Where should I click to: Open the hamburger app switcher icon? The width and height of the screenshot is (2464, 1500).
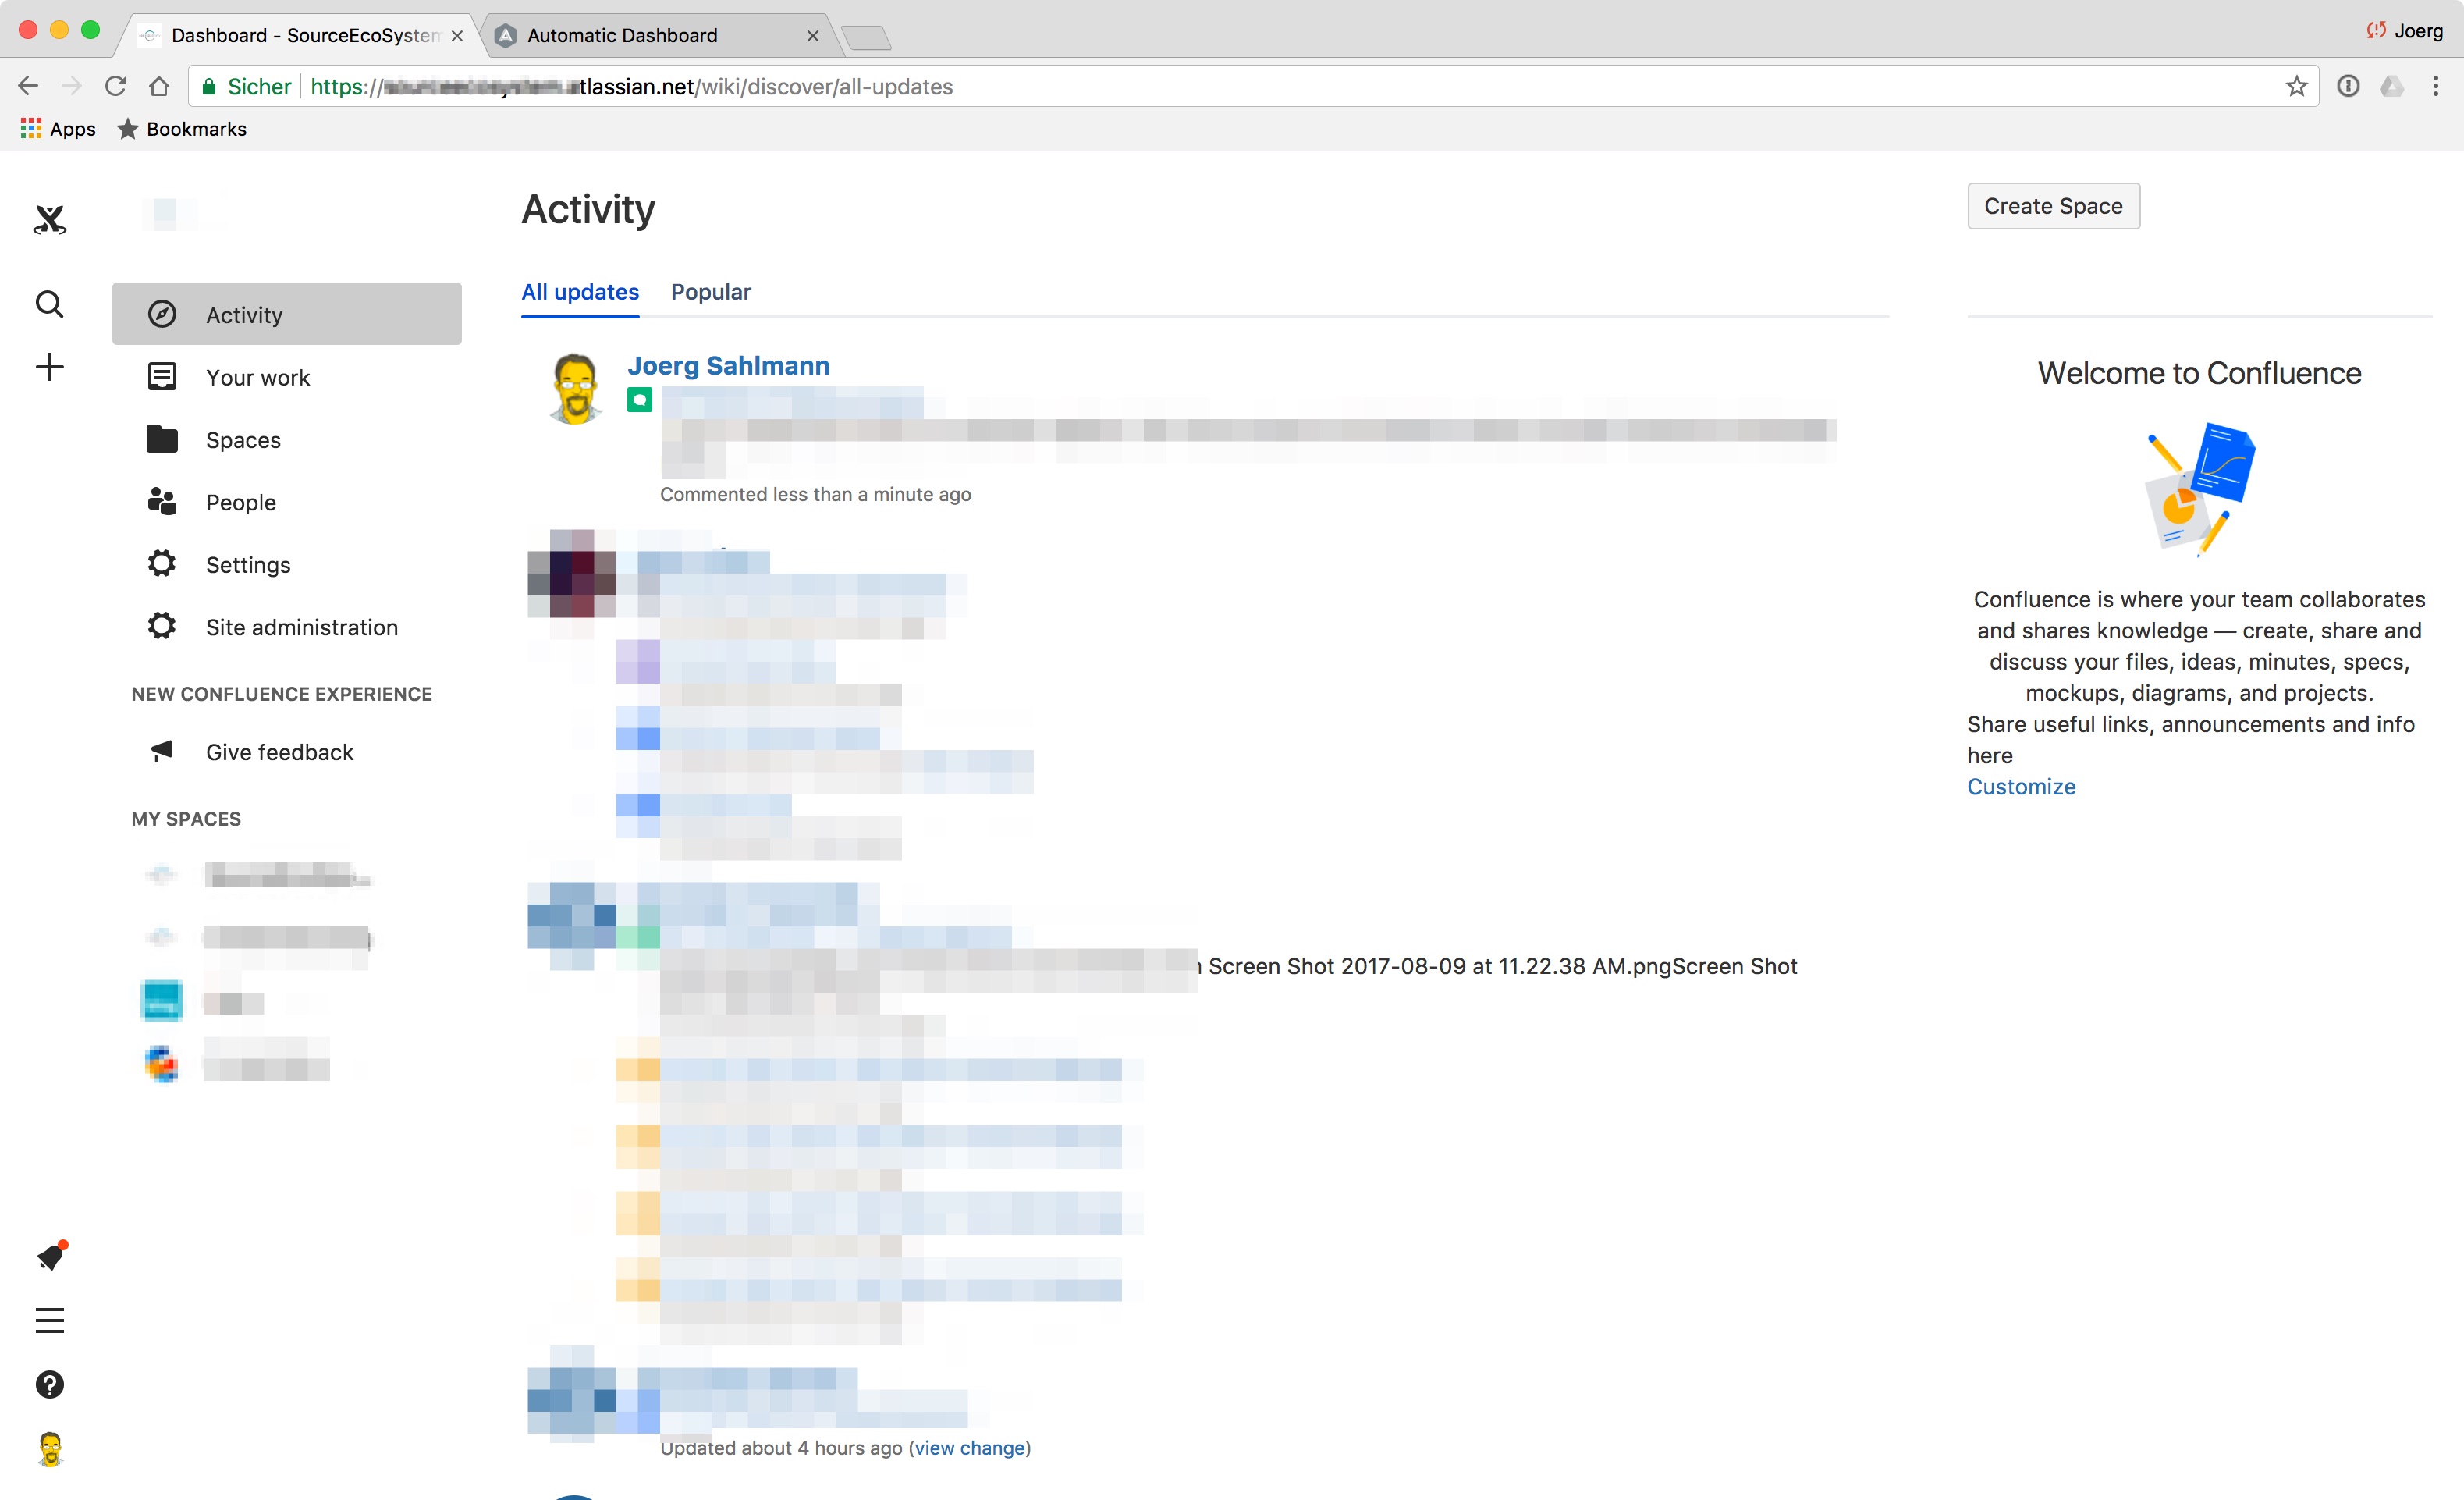point(49,1320)
